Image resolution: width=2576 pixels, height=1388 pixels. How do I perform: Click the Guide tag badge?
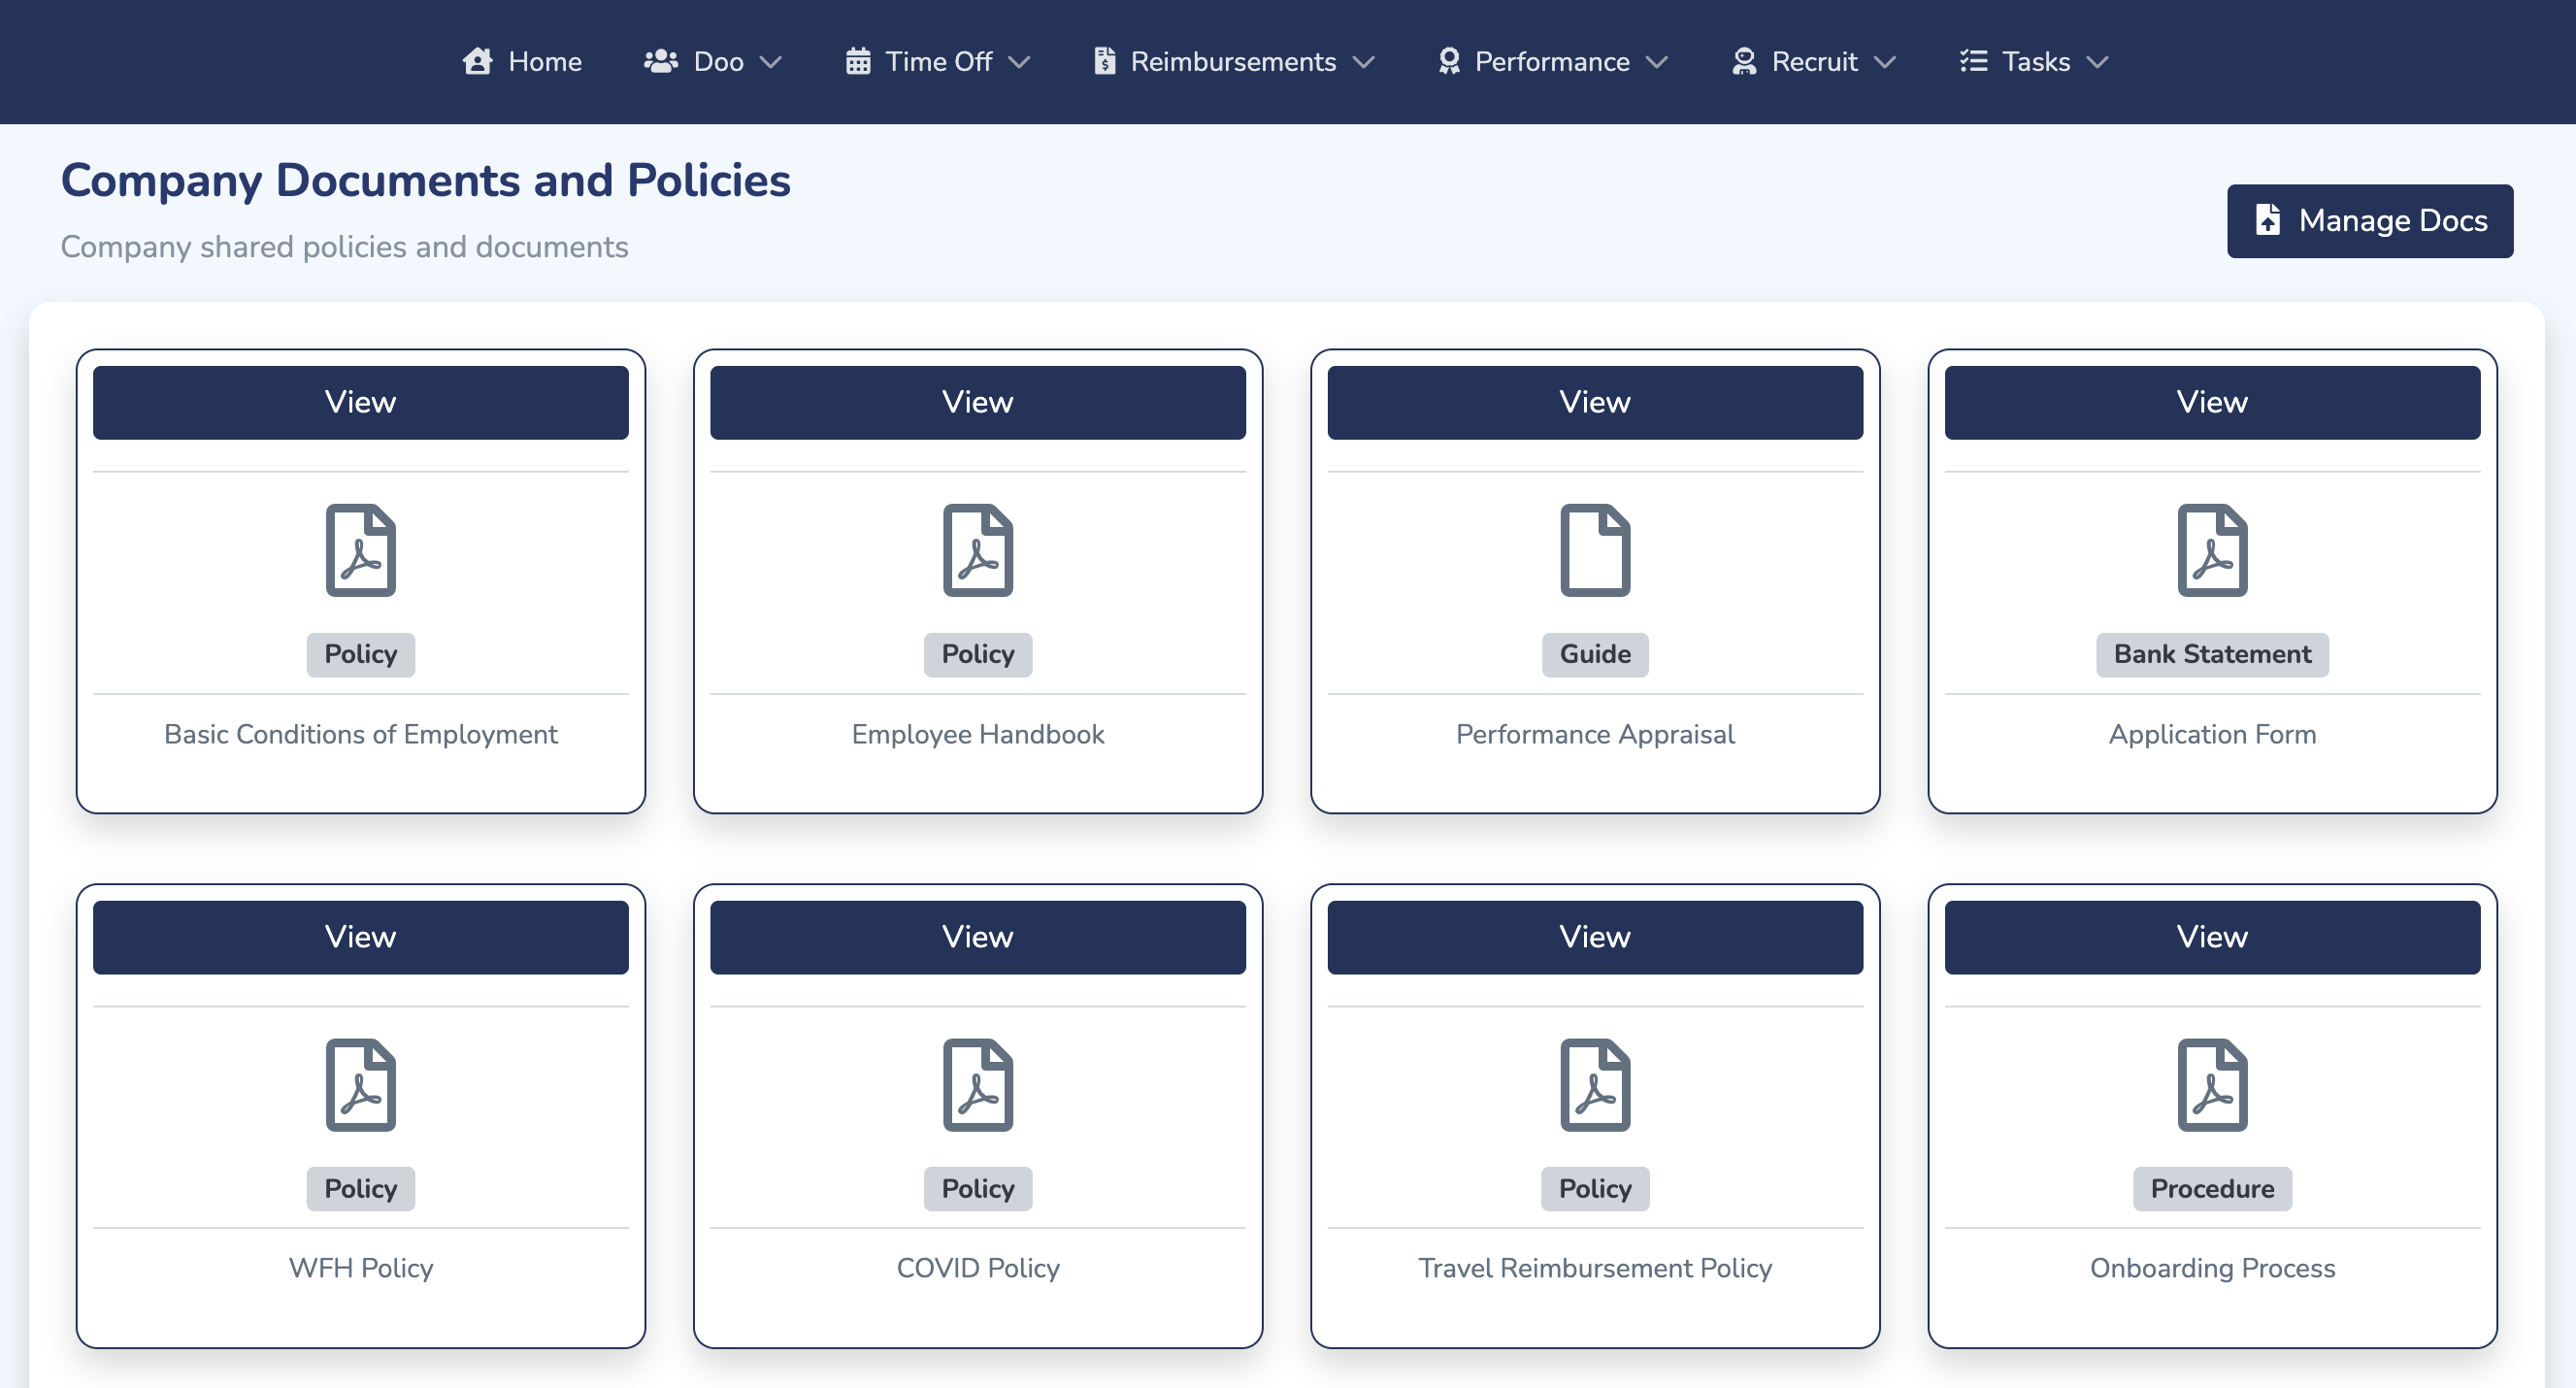pyautogui.click(x=1595, y=654)
